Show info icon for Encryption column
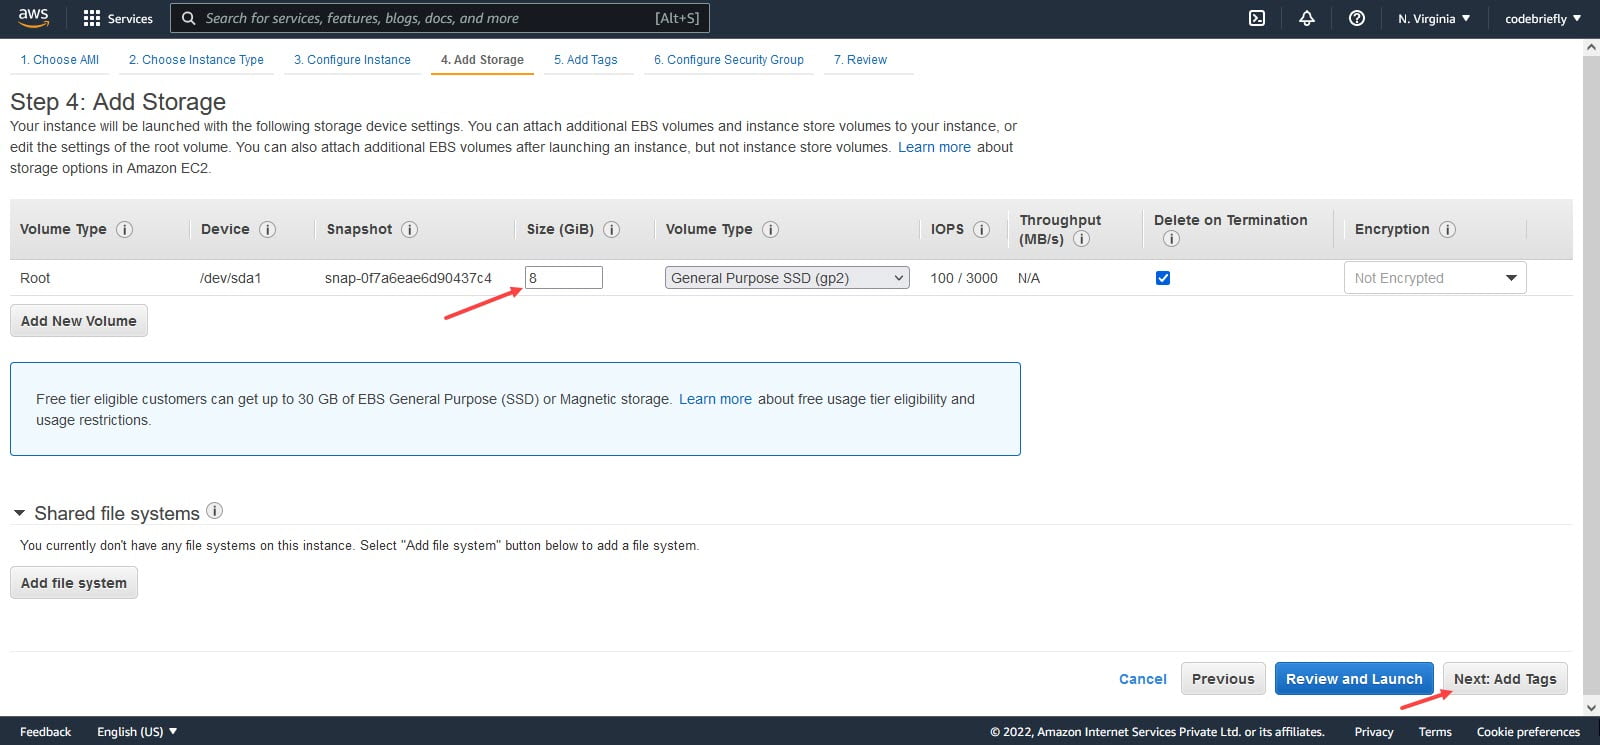1600x745 pixels. [x=1447, y=229]
